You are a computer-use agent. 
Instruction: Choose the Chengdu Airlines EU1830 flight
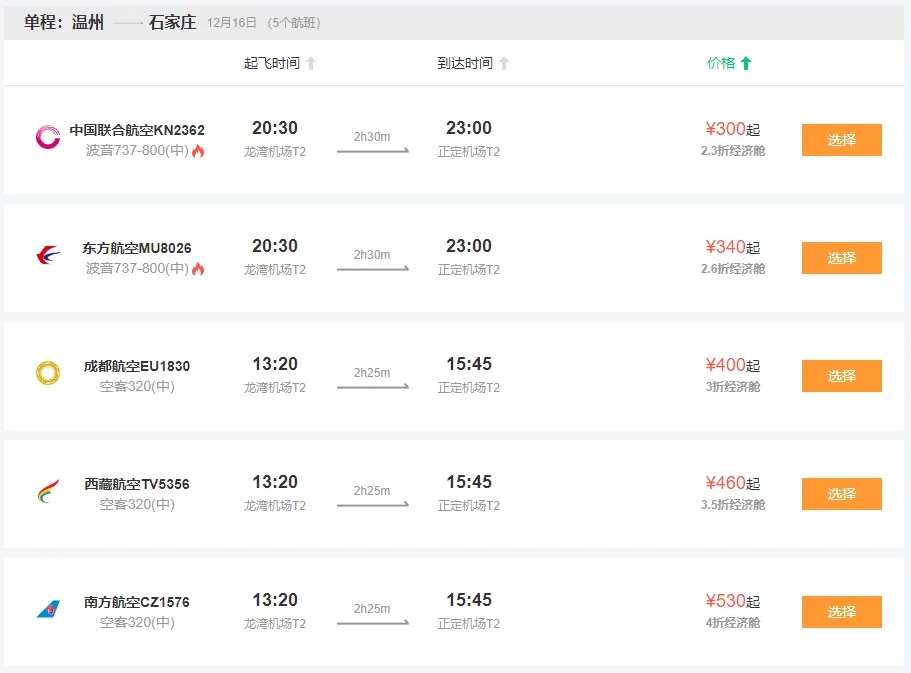841,376
